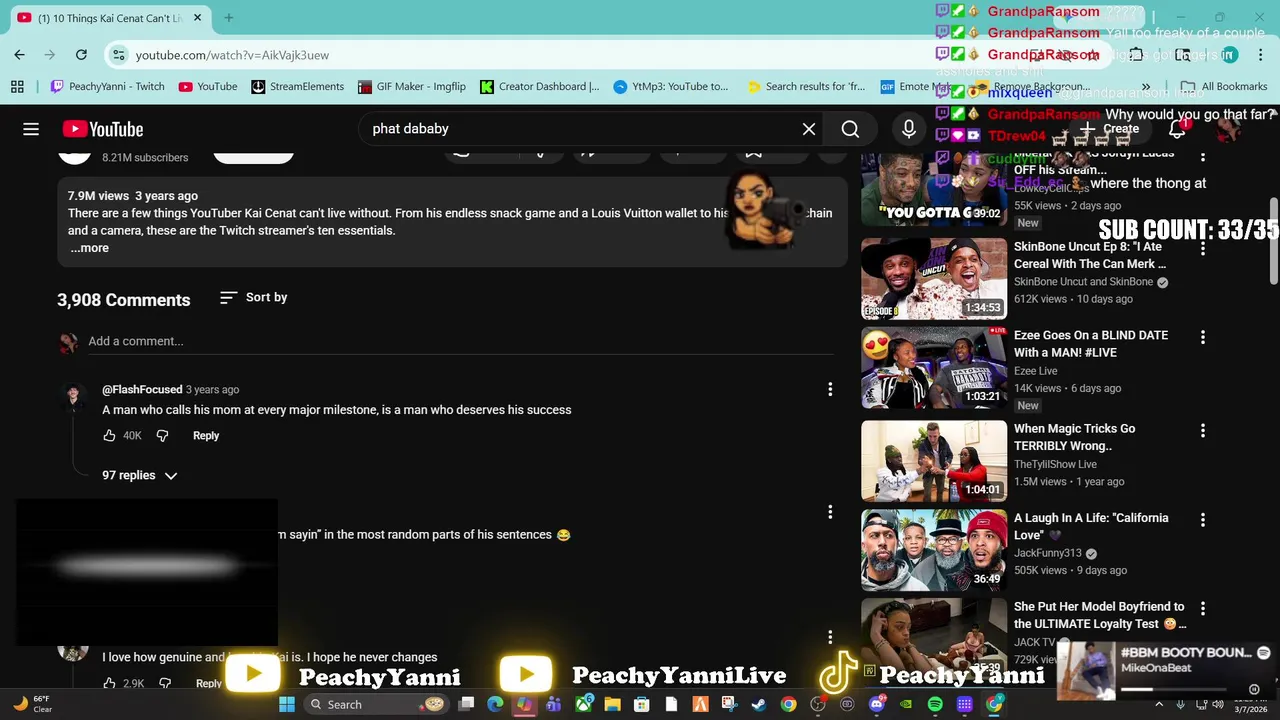Image resolution: width=1280 pixels, height=720 pixels.
Task: Open a new browser tab
Action: coord(229,18)
